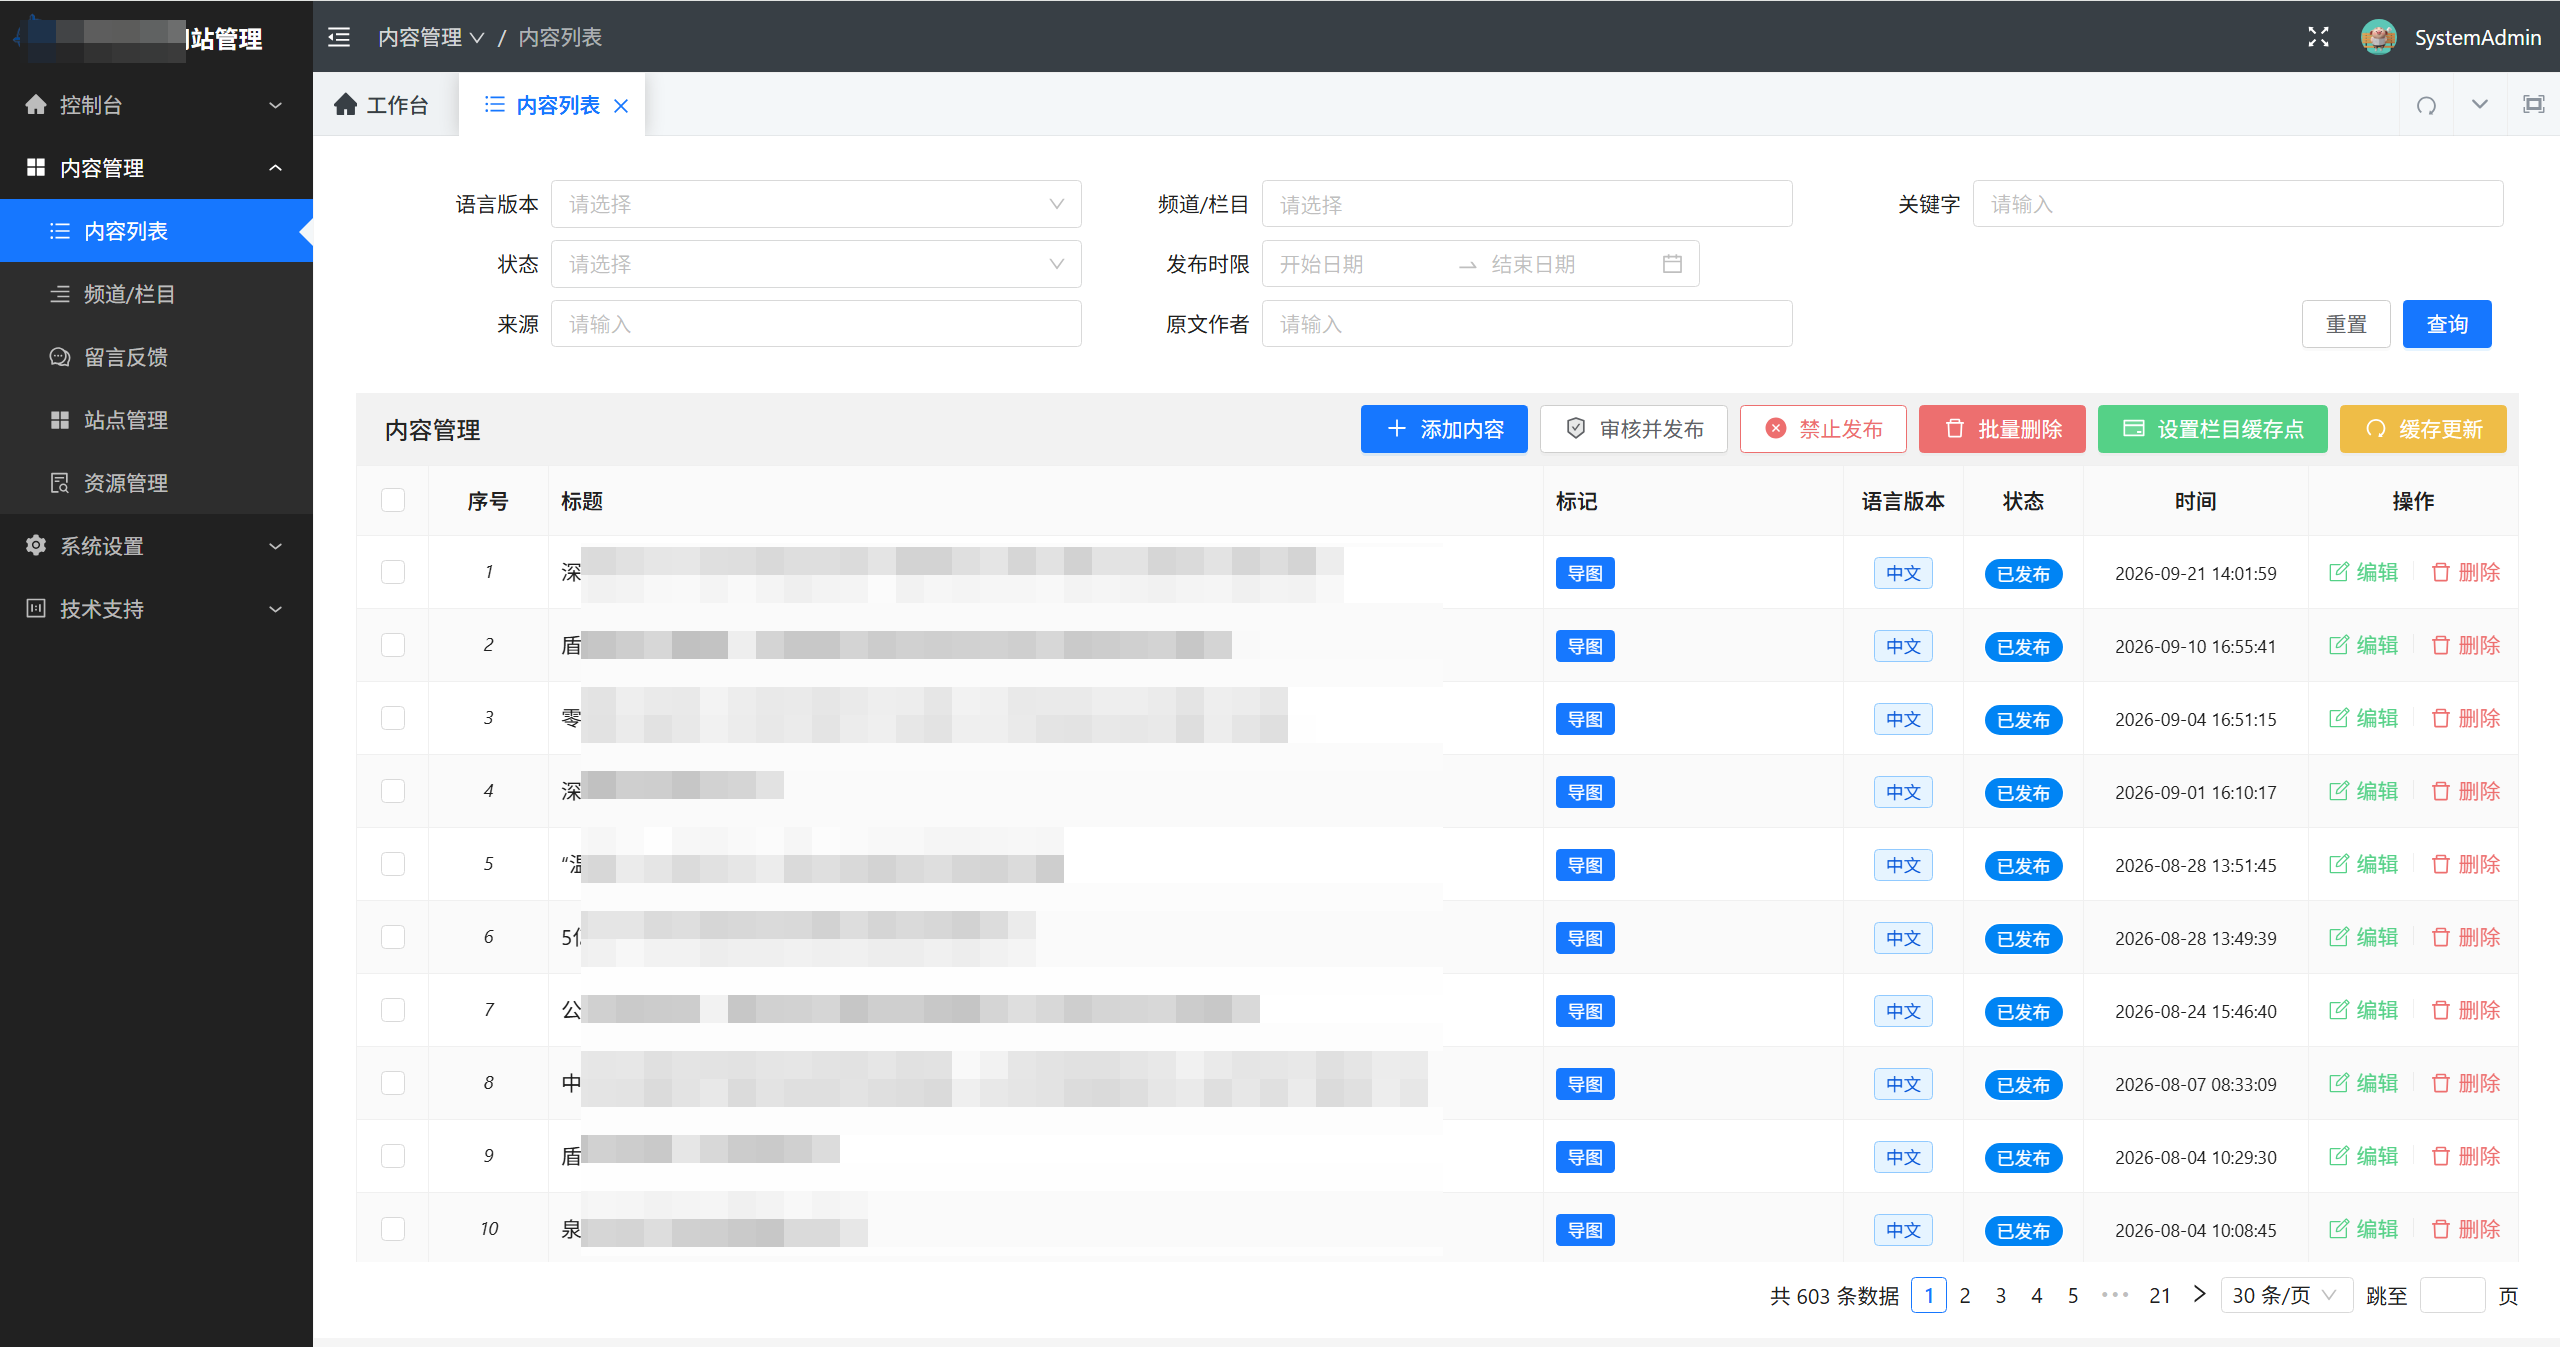Screen dimensions: 2560x1347
Task: Refresh the current tab with reload icon
Action: [x=2426, y=105]
